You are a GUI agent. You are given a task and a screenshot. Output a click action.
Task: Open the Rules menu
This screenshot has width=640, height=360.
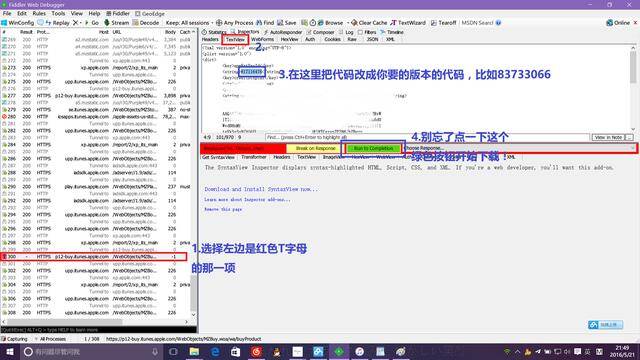[x=39, y=13]
